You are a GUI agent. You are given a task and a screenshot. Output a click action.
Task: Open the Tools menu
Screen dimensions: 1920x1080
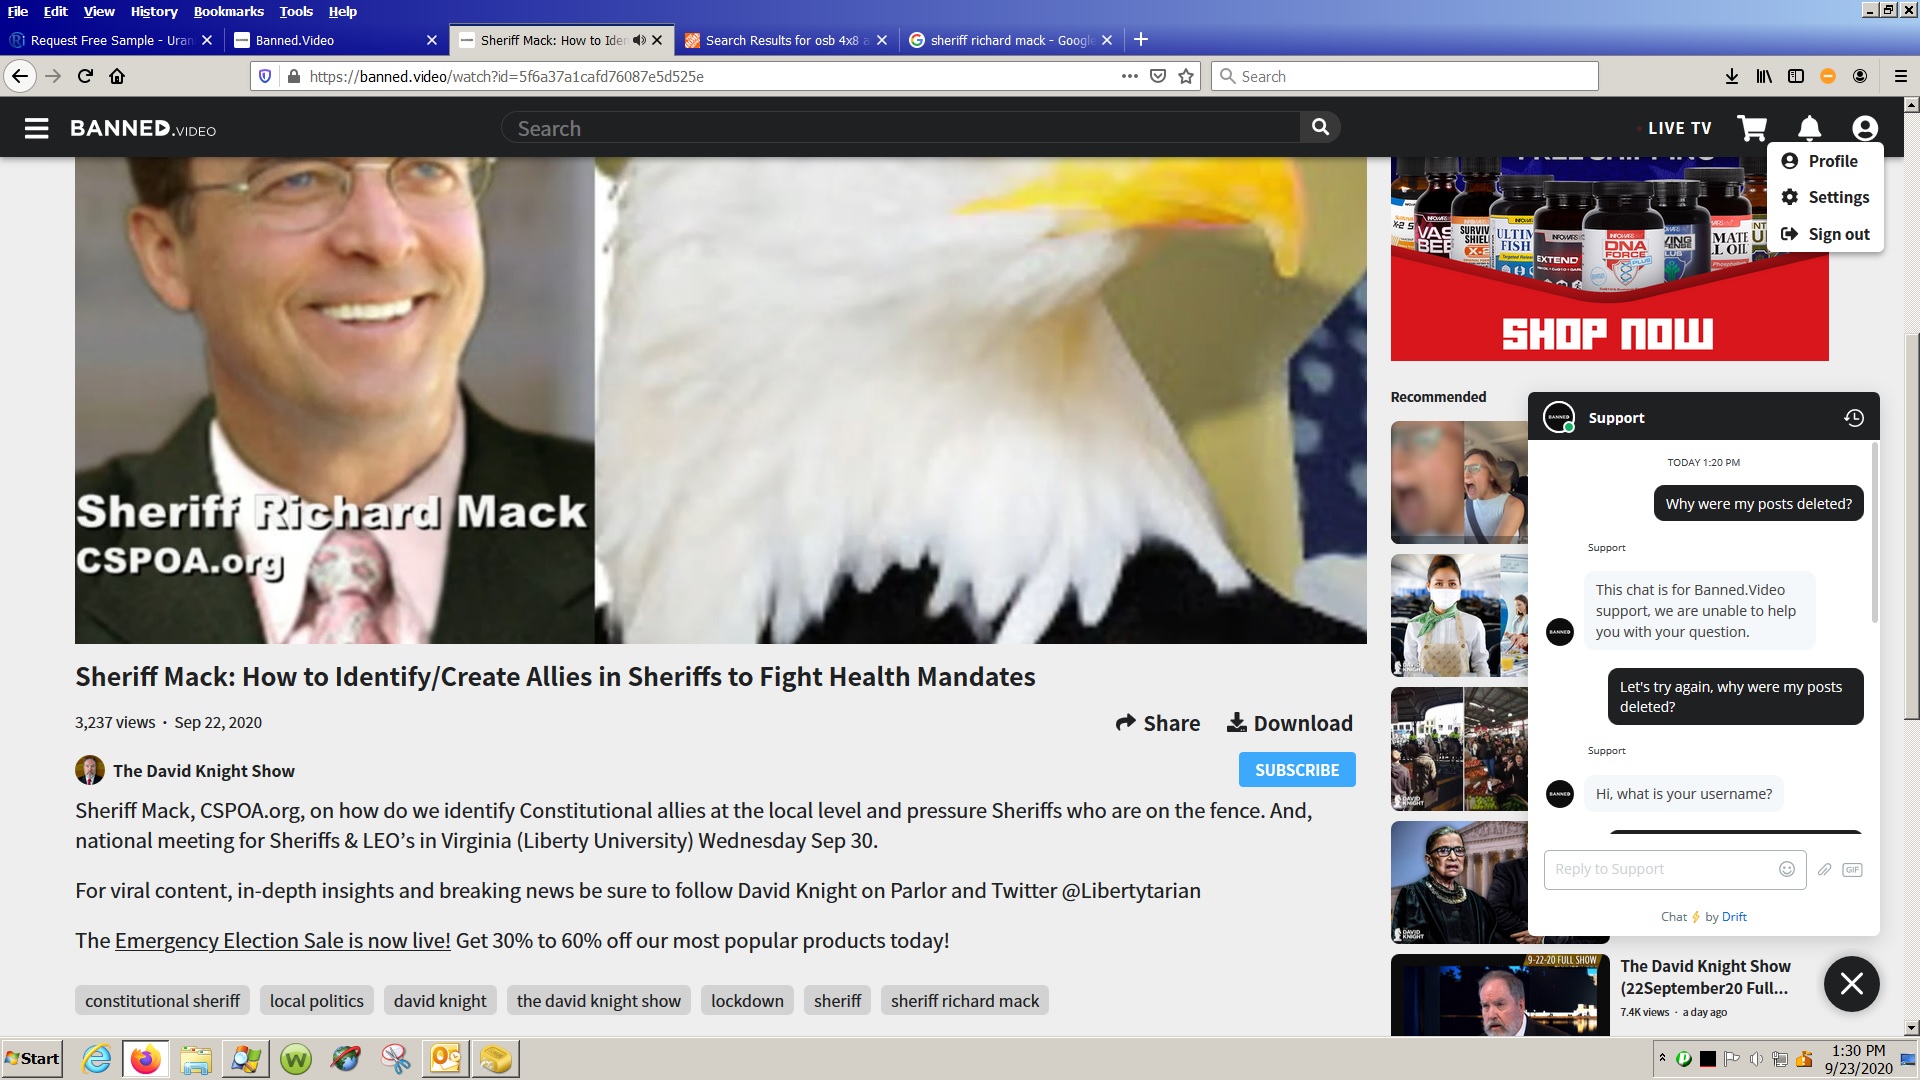(296, 11)
